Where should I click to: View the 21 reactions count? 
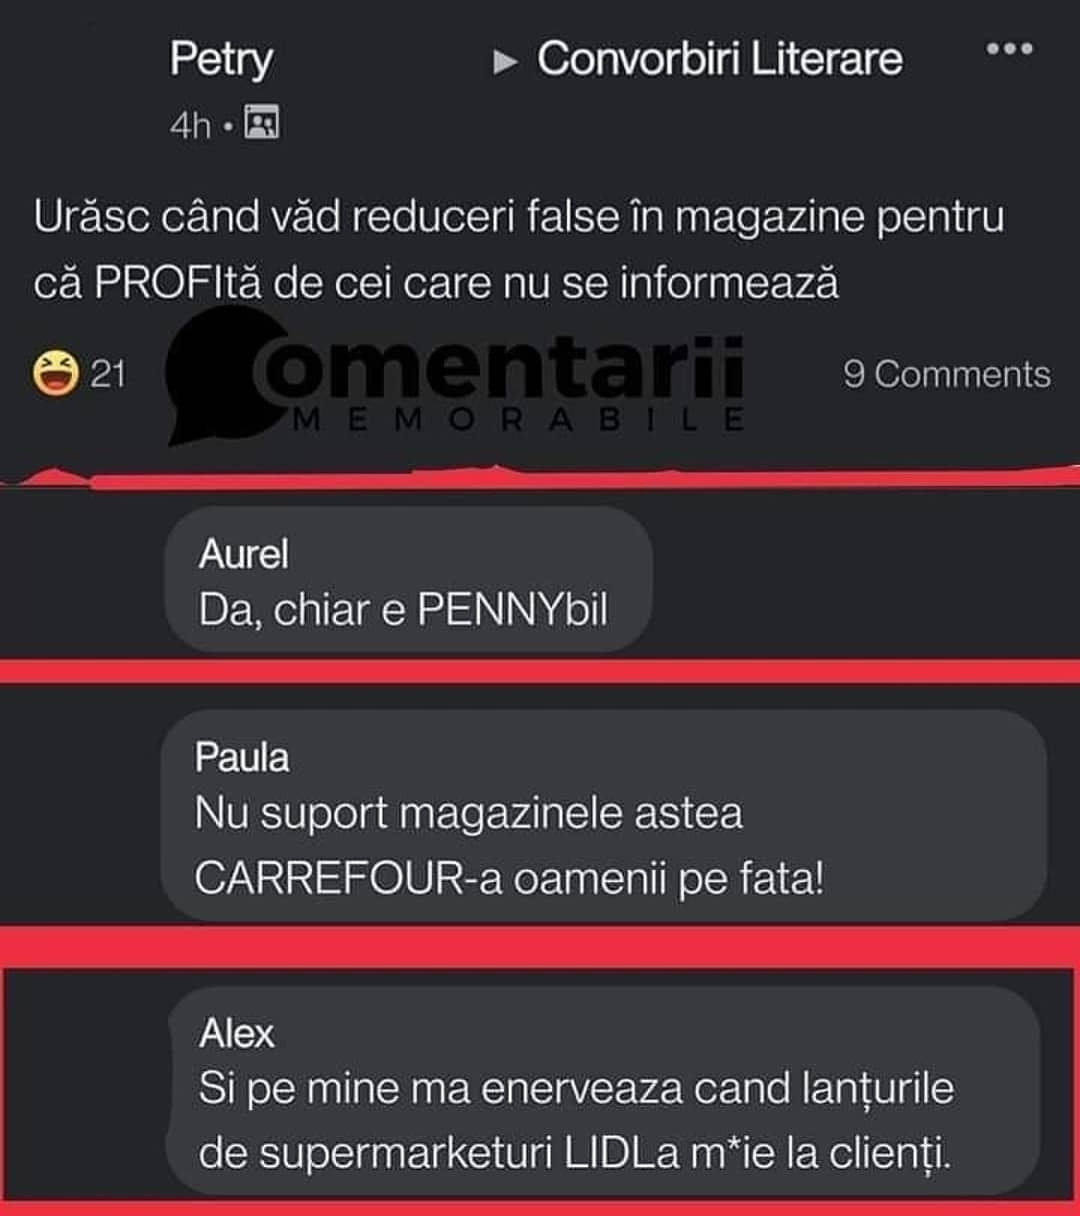(x=108, y=373)
